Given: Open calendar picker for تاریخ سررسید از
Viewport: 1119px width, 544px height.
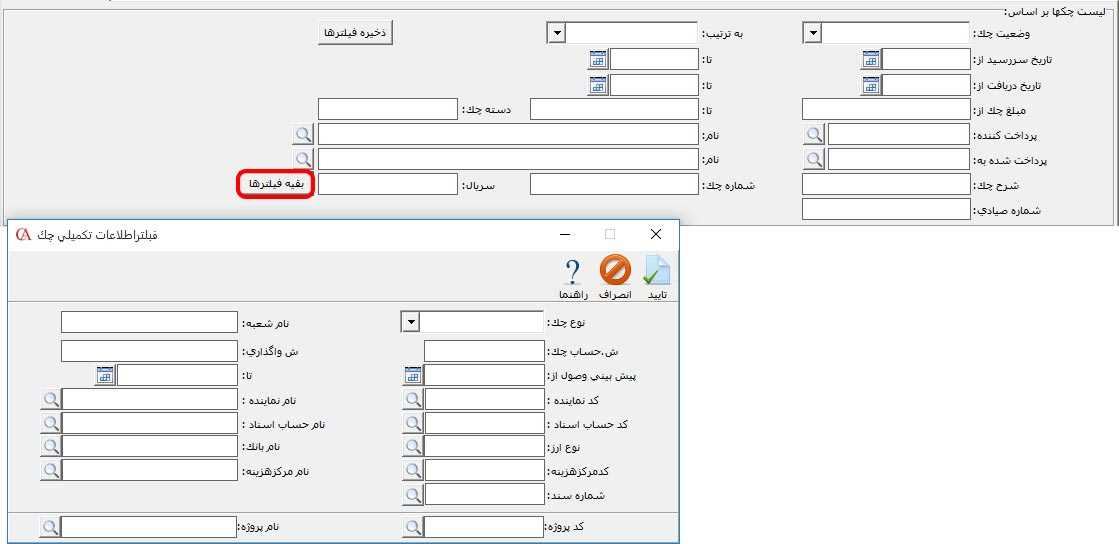Looking at the screenshot, I should tap(871, 60).
